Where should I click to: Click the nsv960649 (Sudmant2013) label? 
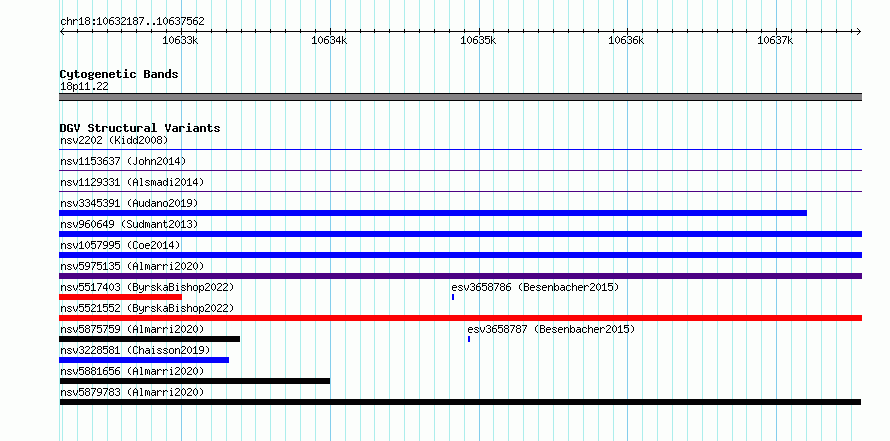(x=129, y=224)
